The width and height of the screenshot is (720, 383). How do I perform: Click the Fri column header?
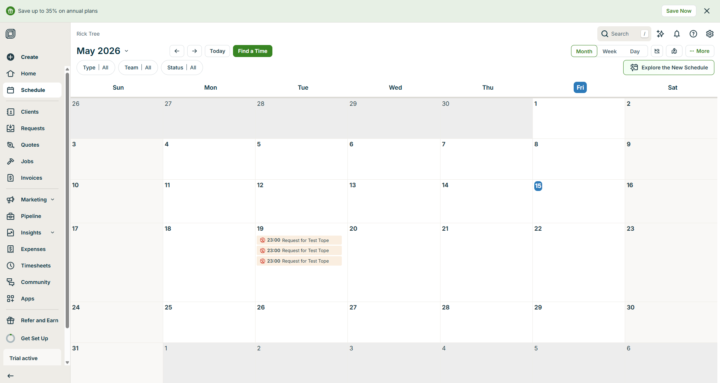click(x=580, y=87)
